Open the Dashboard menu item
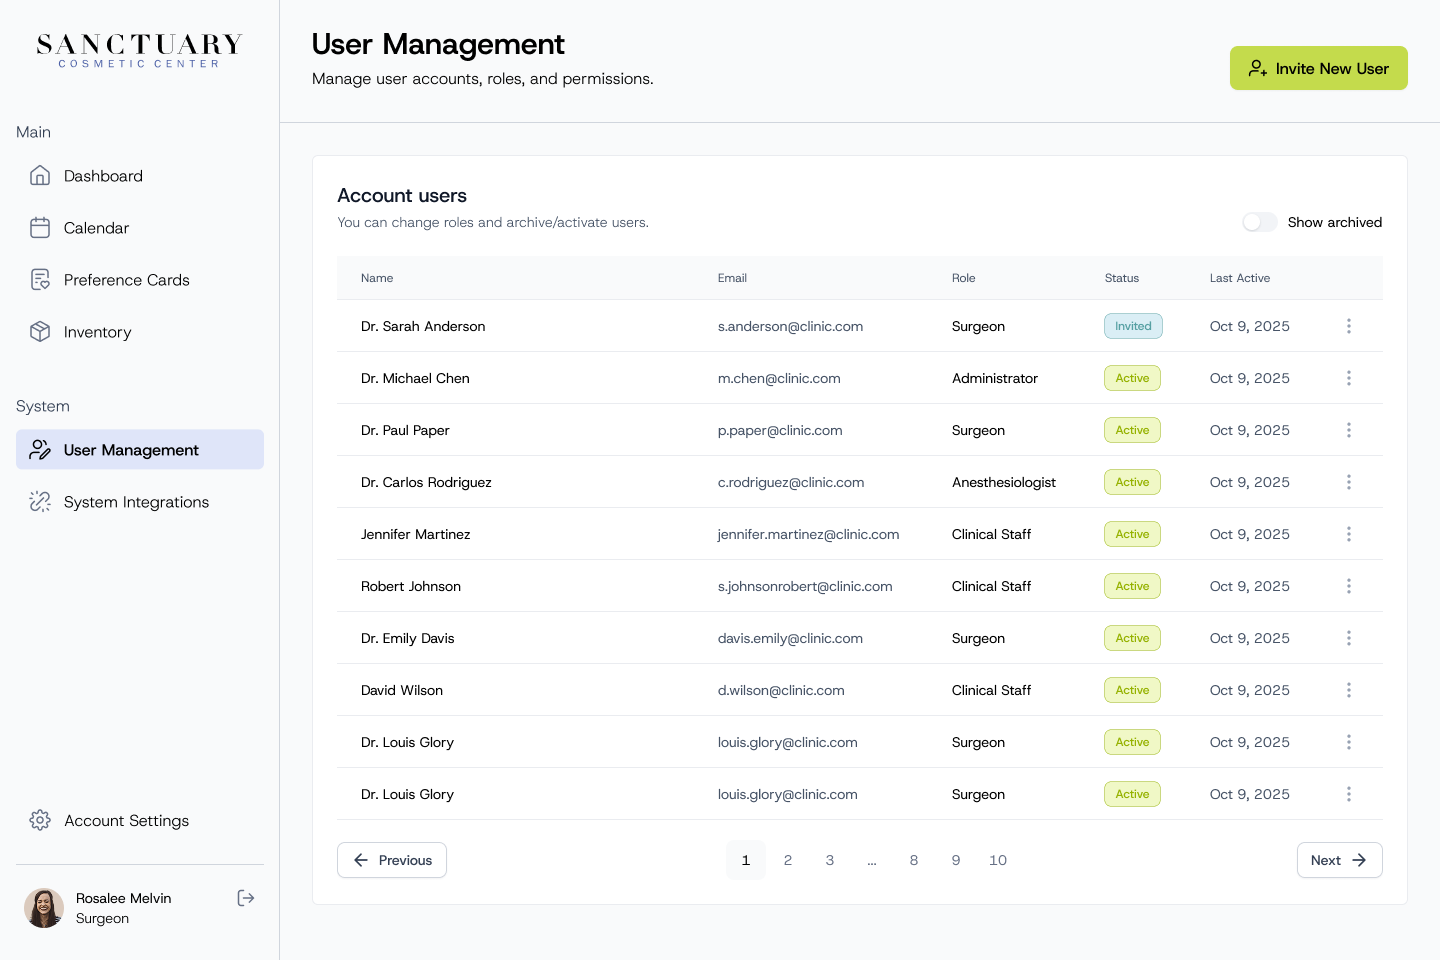 click(140, 176)
